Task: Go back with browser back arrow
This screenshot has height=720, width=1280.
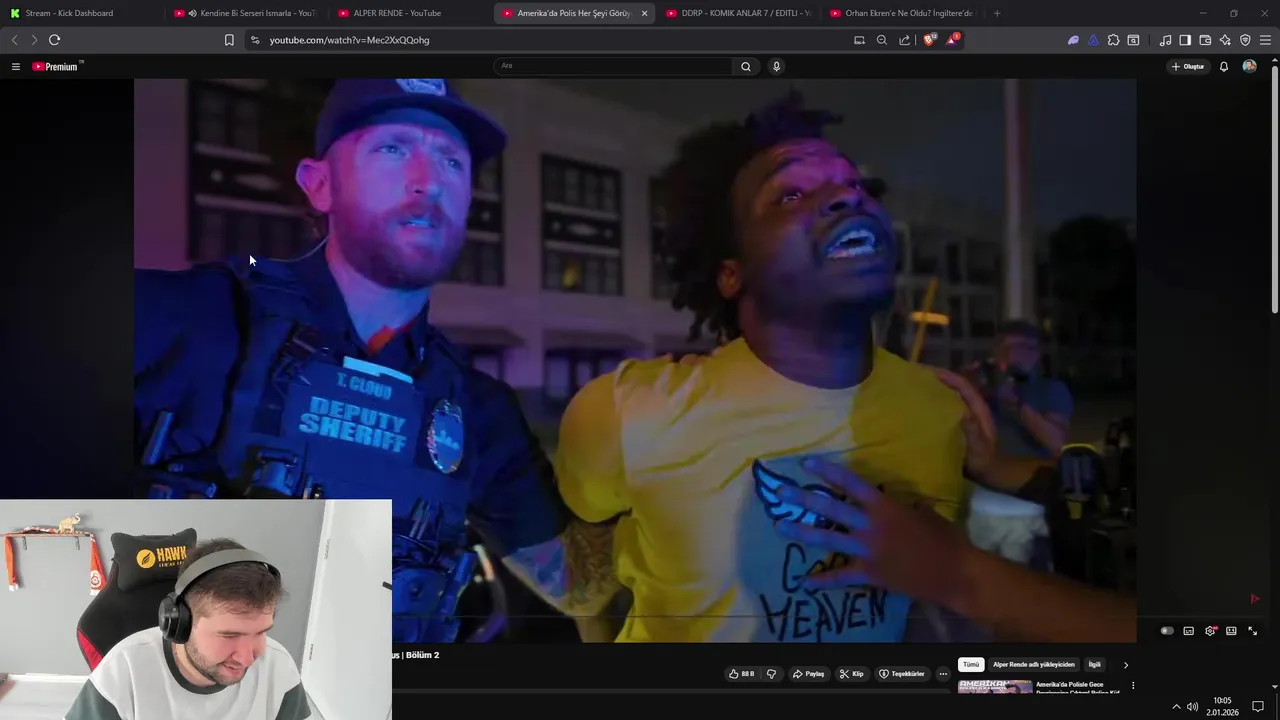Action: tap(14, 40)
